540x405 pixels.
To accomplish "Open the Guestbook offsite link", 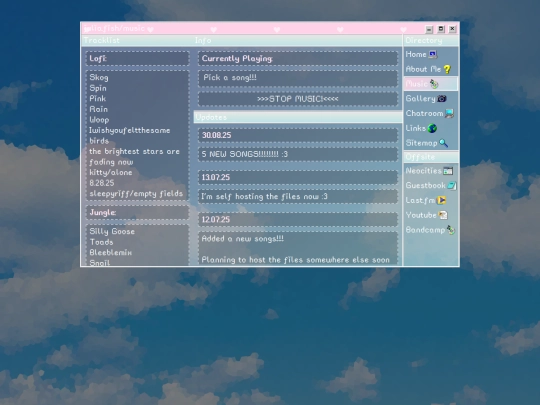I will 430,186.
